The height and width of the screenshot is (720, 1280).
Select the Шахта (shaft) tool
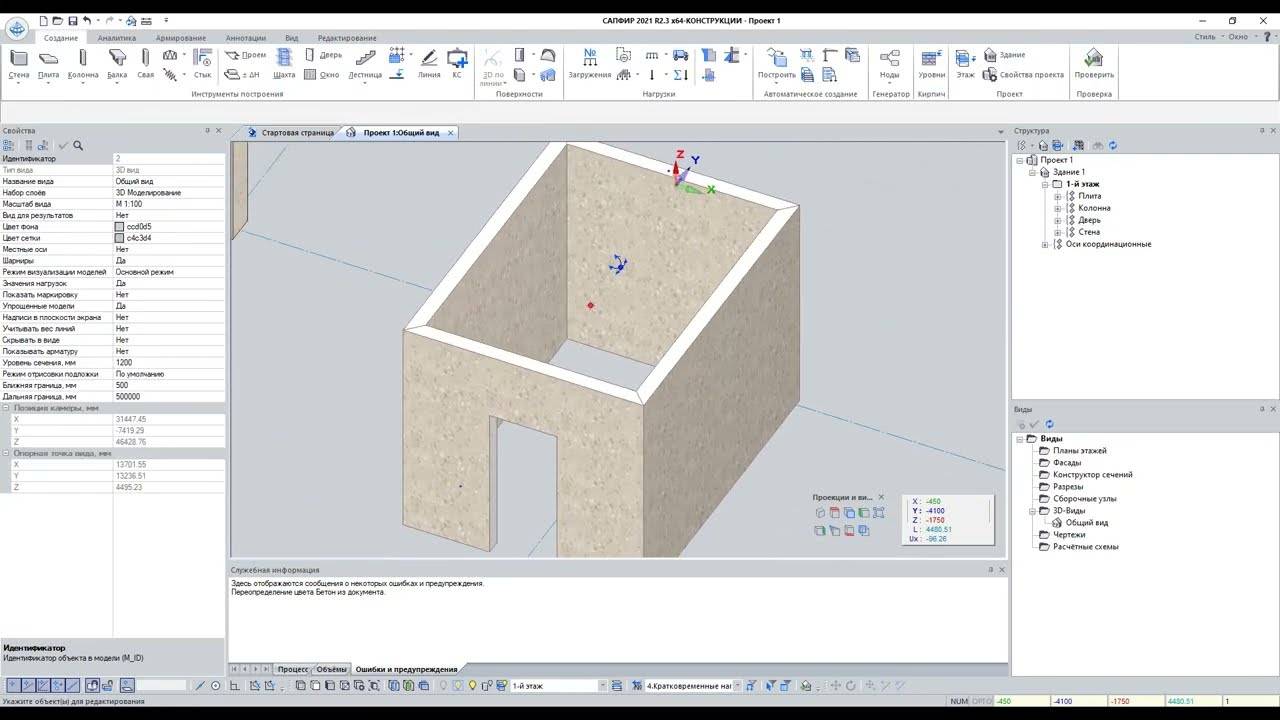(x=284, y=64)
